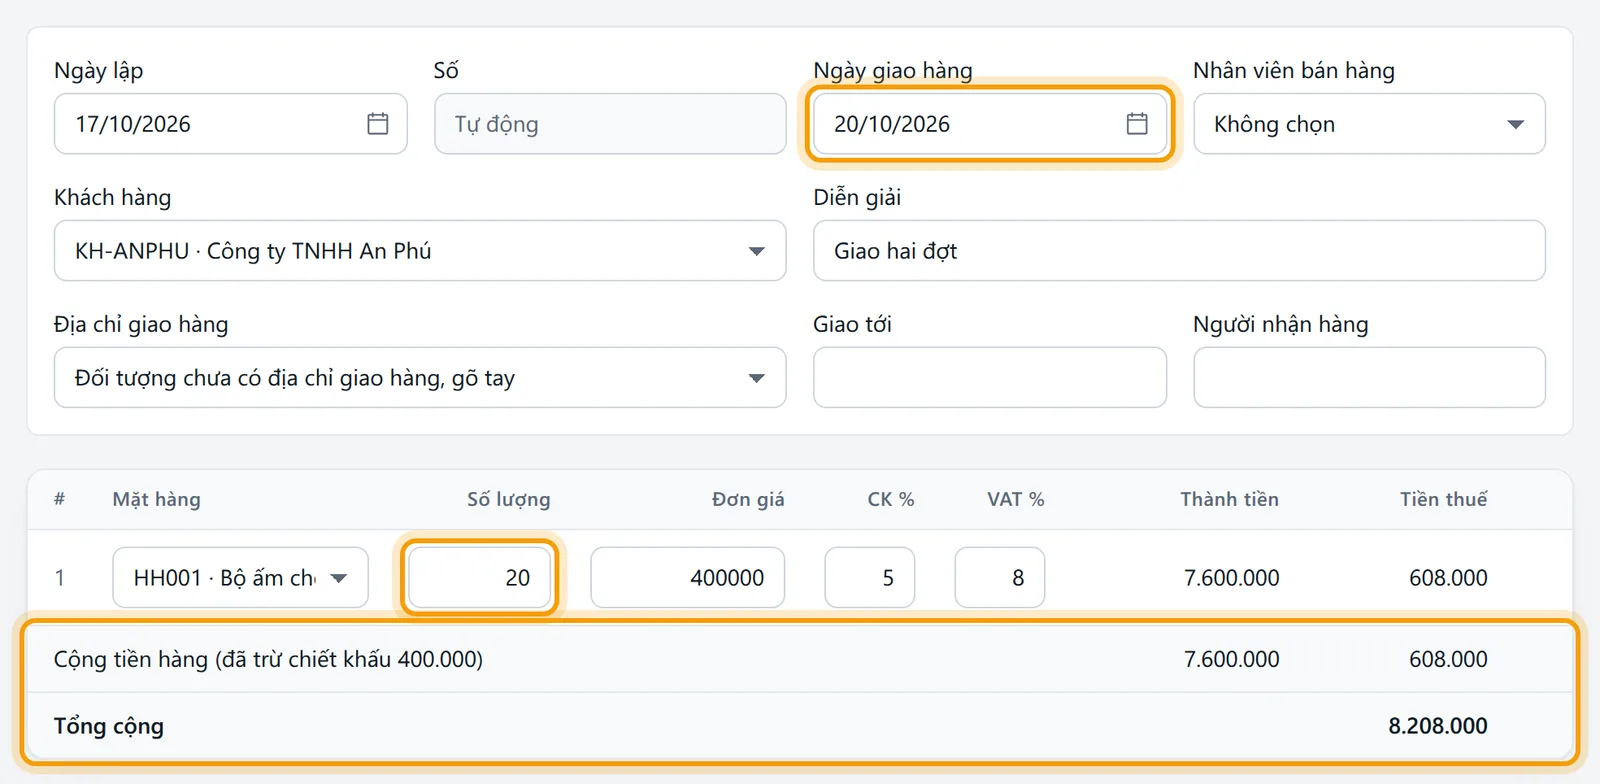Open the Khách hàng customer dropdown
The height and width of the screenshot is (784, 1600).
(420, 251)
